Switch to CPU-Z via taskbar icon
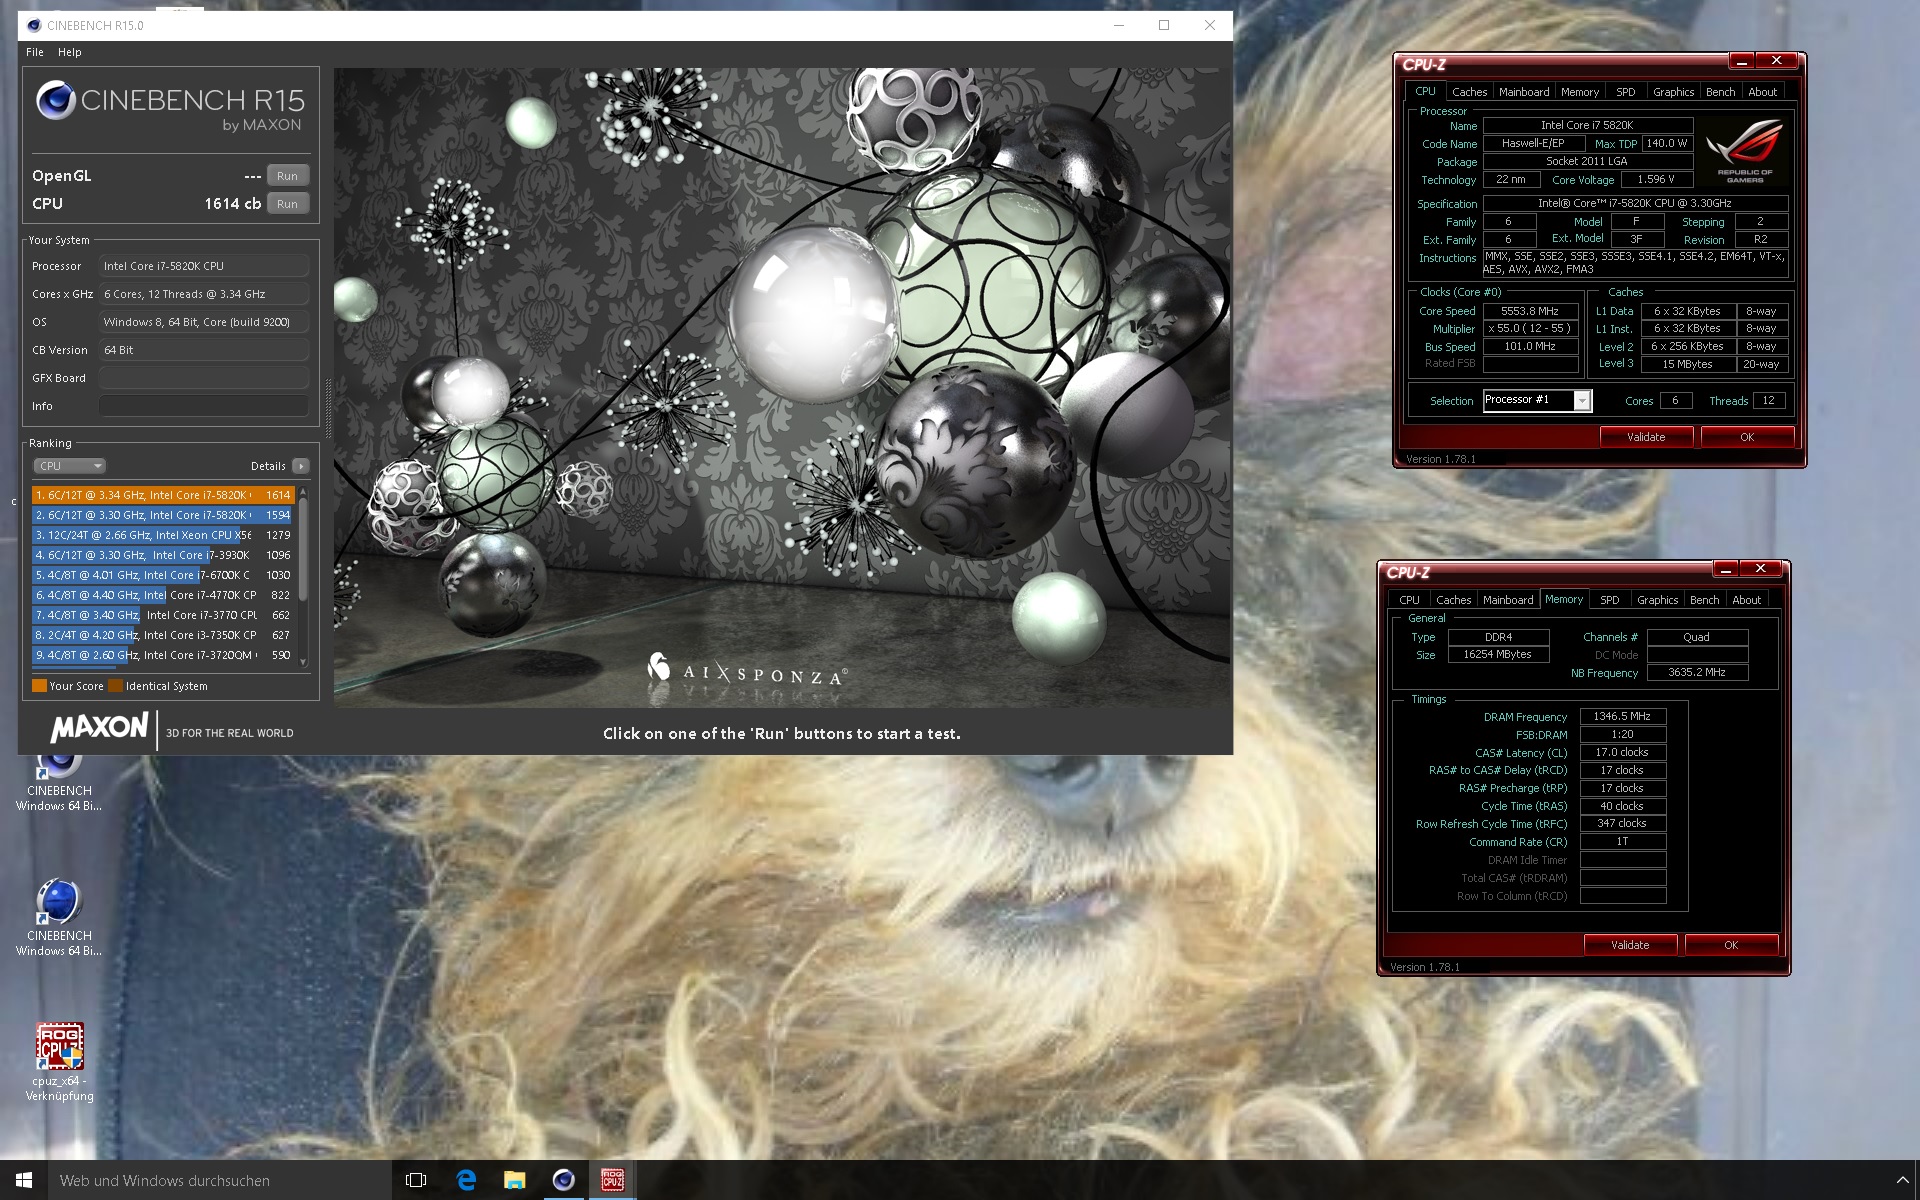The image size is (1920, 1200). click(x=612, y=1180)
